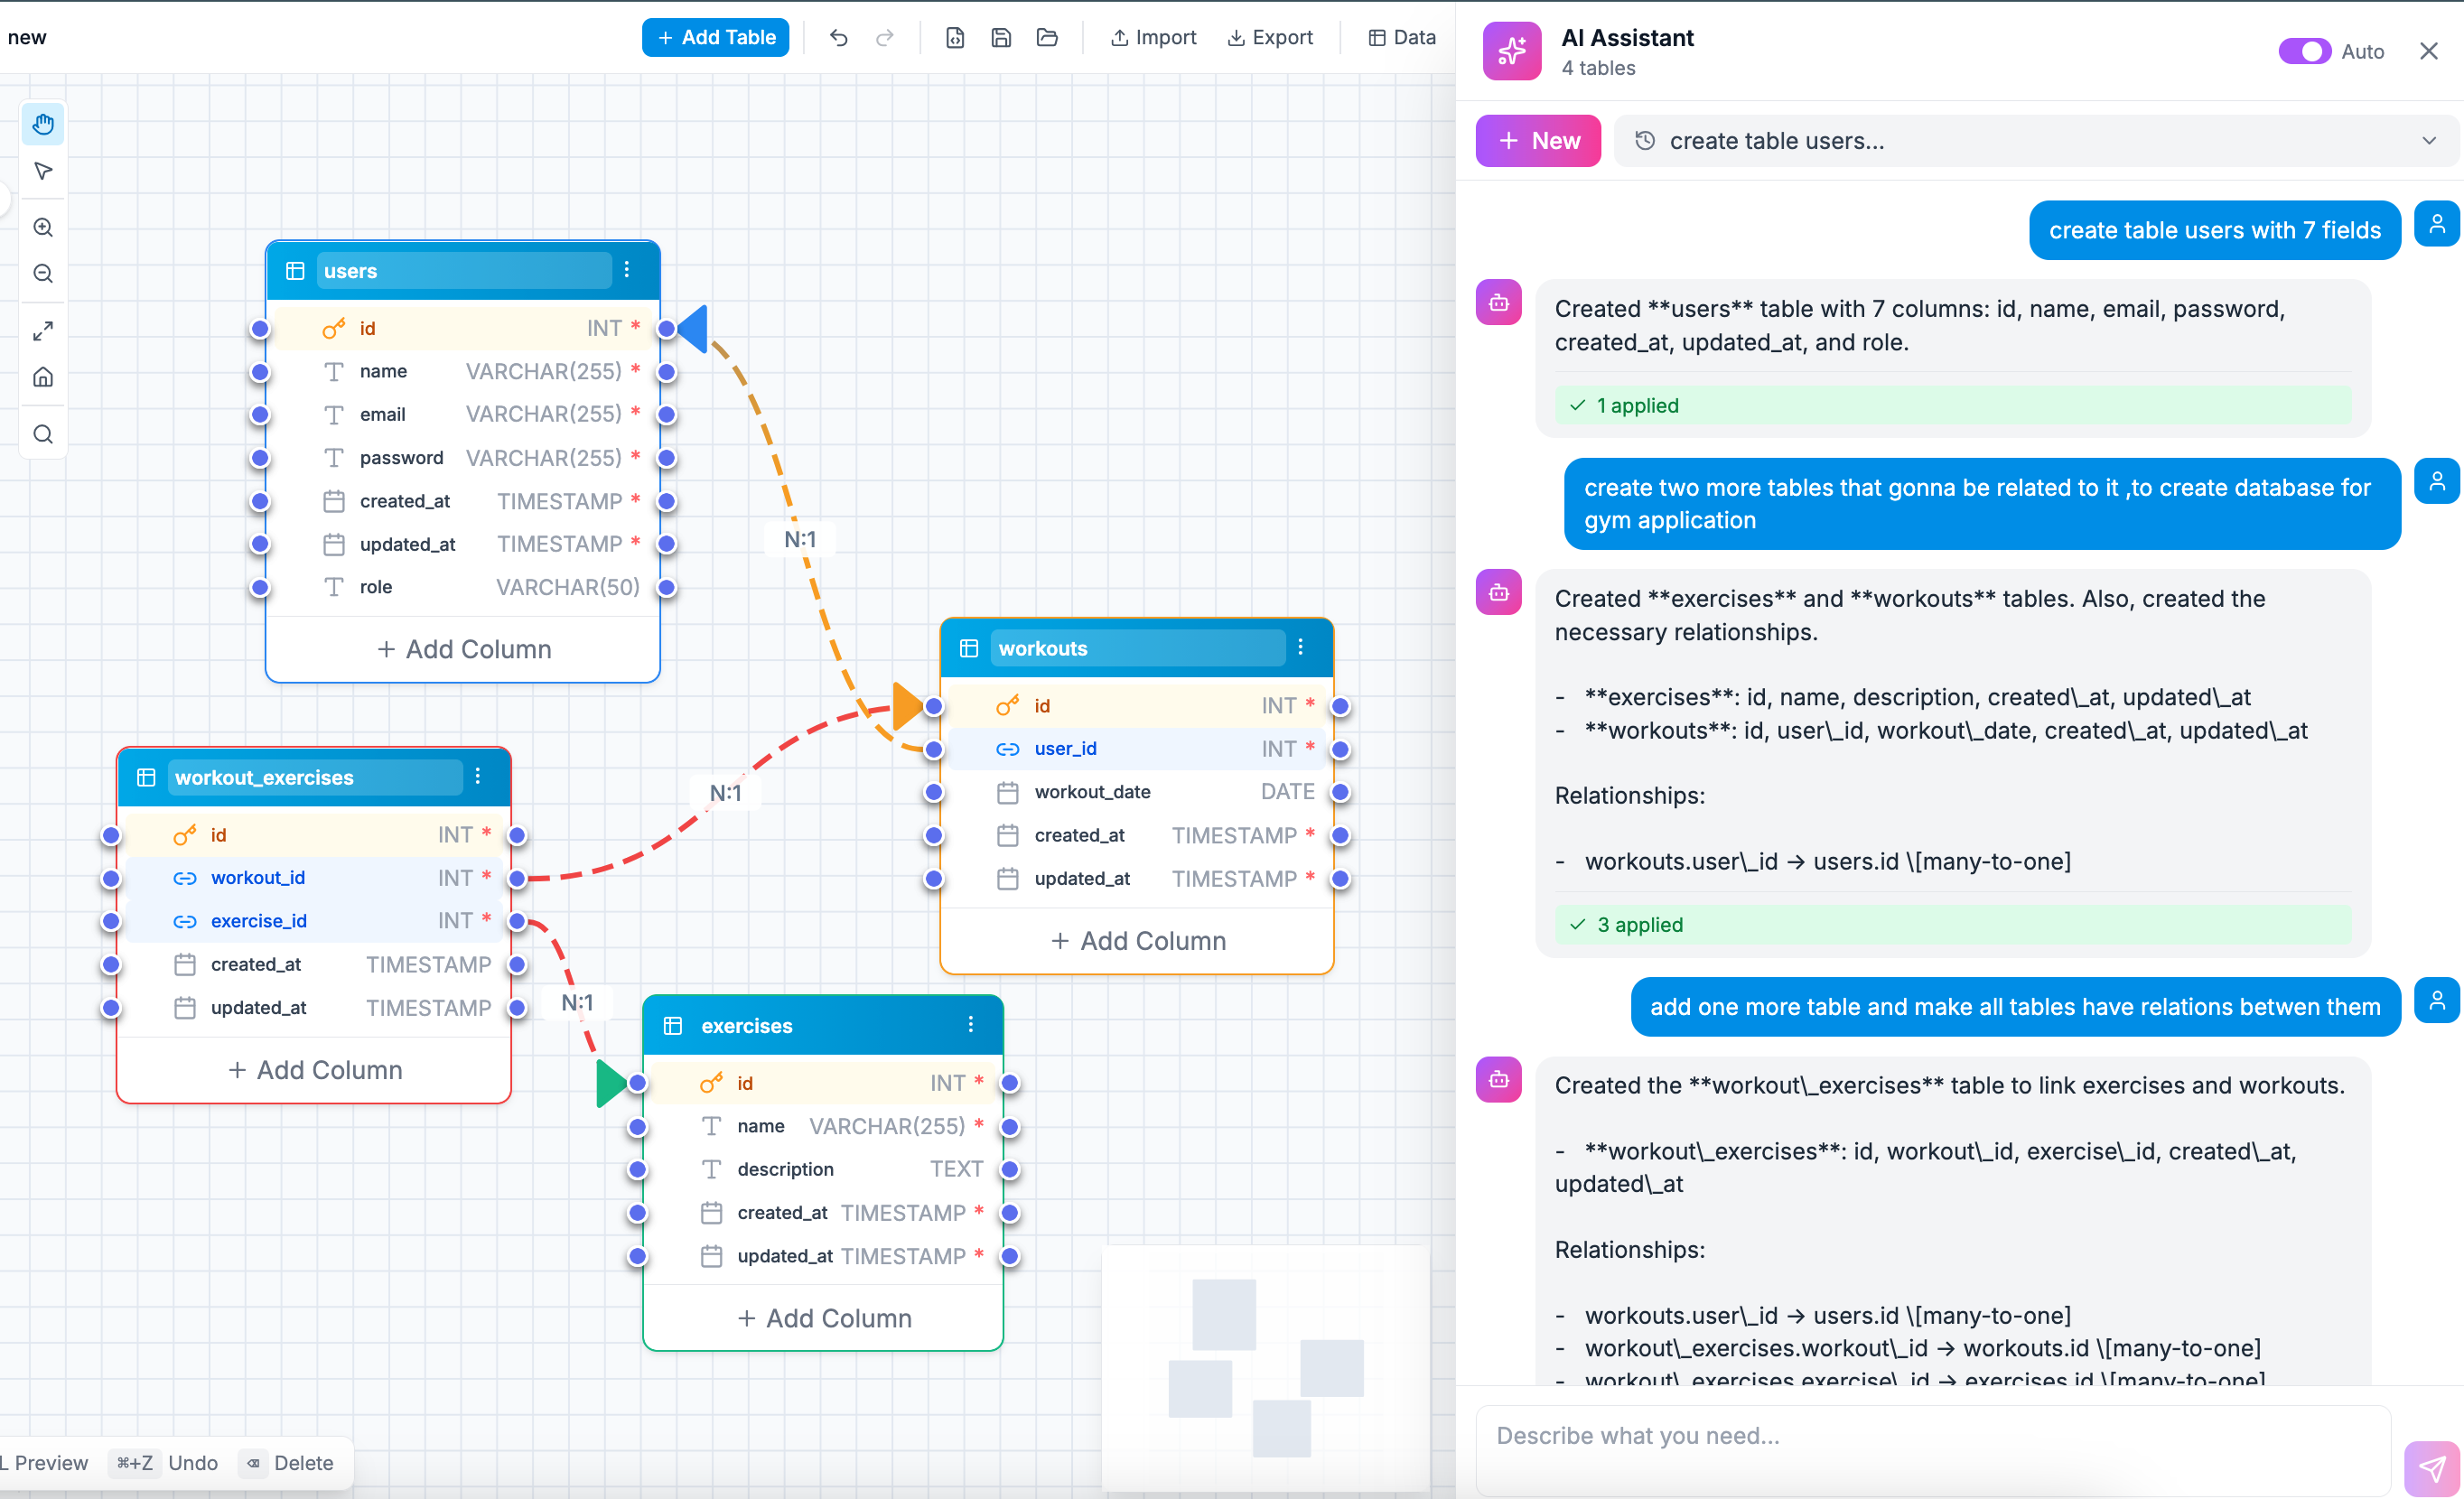
Task: Open the Data view tab
Action: pyautogui.click(x=1401, y=38)
